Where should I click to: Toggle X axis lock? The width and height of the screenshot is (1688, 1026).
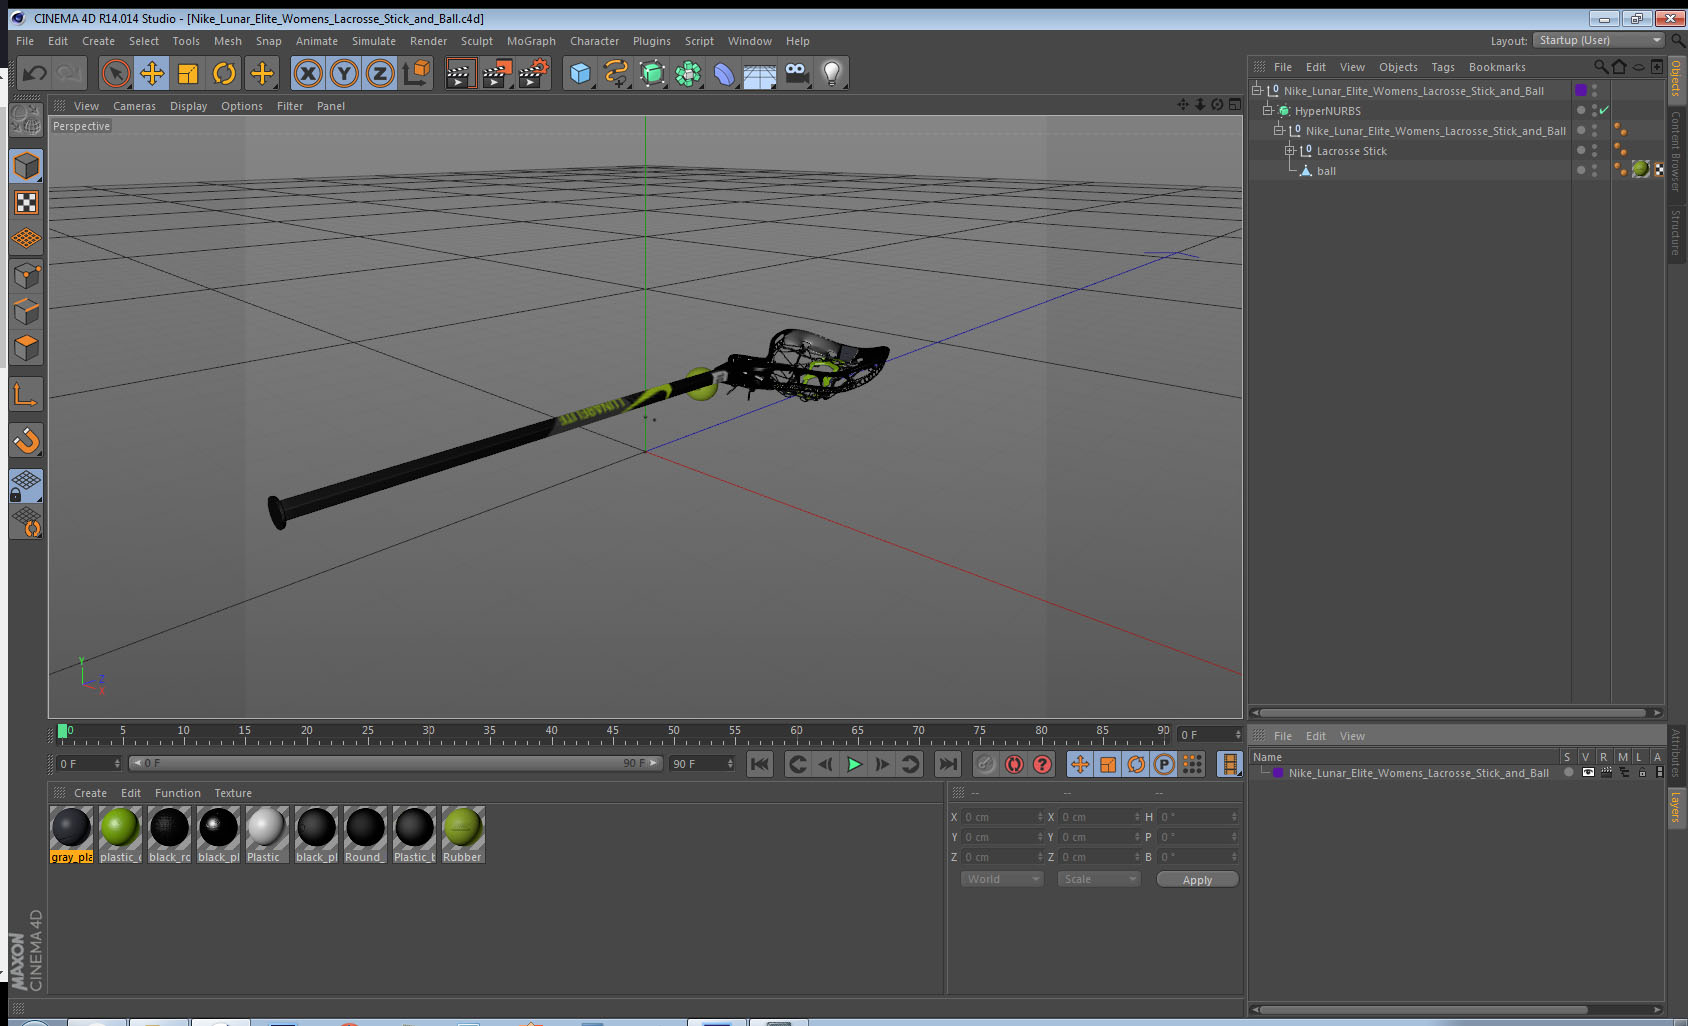[308, 73]
